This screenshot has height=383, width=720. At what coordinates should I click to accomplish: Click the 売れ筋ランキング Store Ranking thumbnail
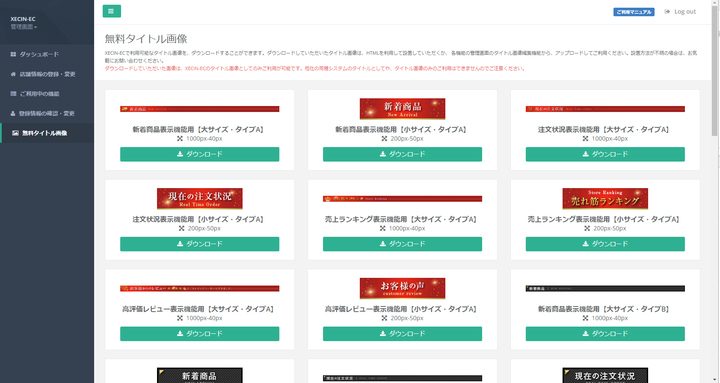605,198
